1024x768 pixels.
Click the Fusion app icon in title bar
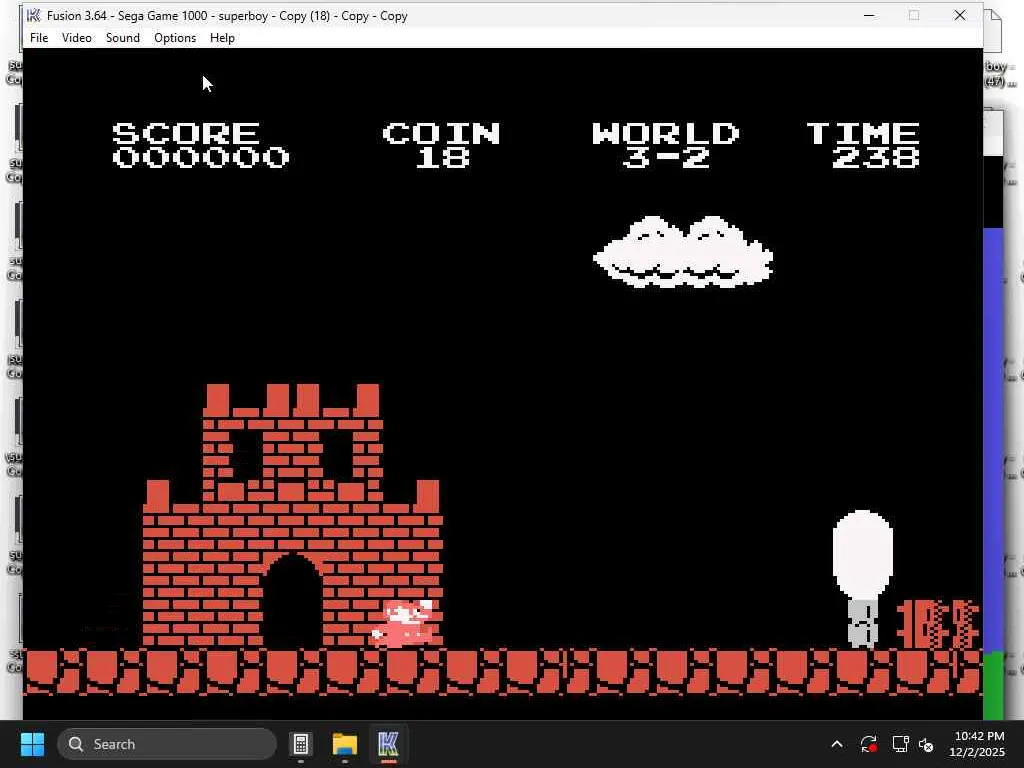coord(34,16)
